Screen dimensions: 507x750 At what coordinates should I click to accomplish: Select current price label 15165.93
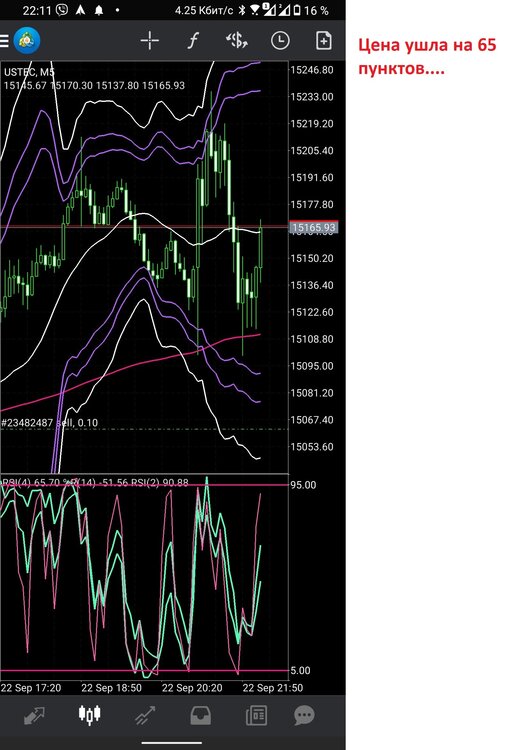point(314,227)
